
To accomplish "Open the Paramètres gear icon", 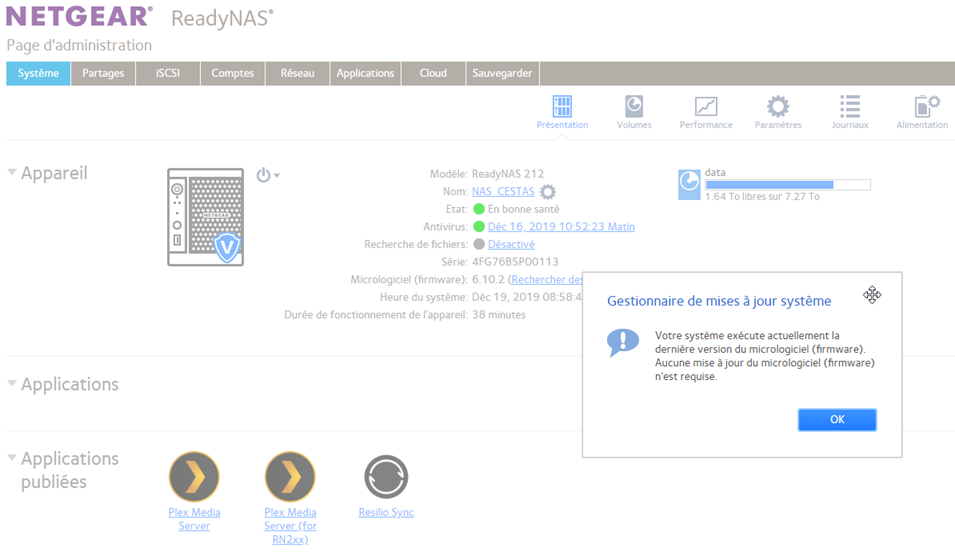I will point(777,107).
